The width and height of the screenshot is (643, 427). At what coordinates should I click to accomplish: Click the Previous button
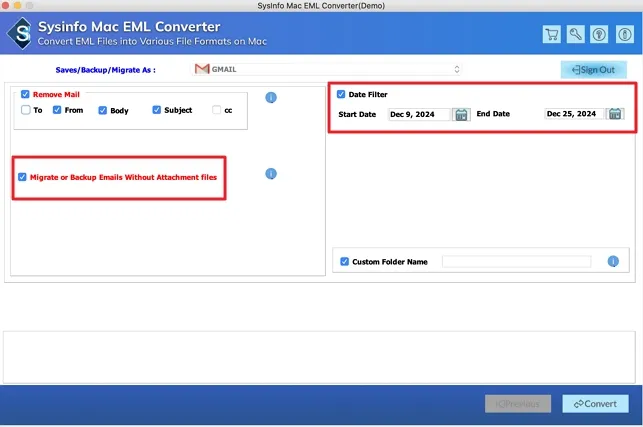coord(518,404)
